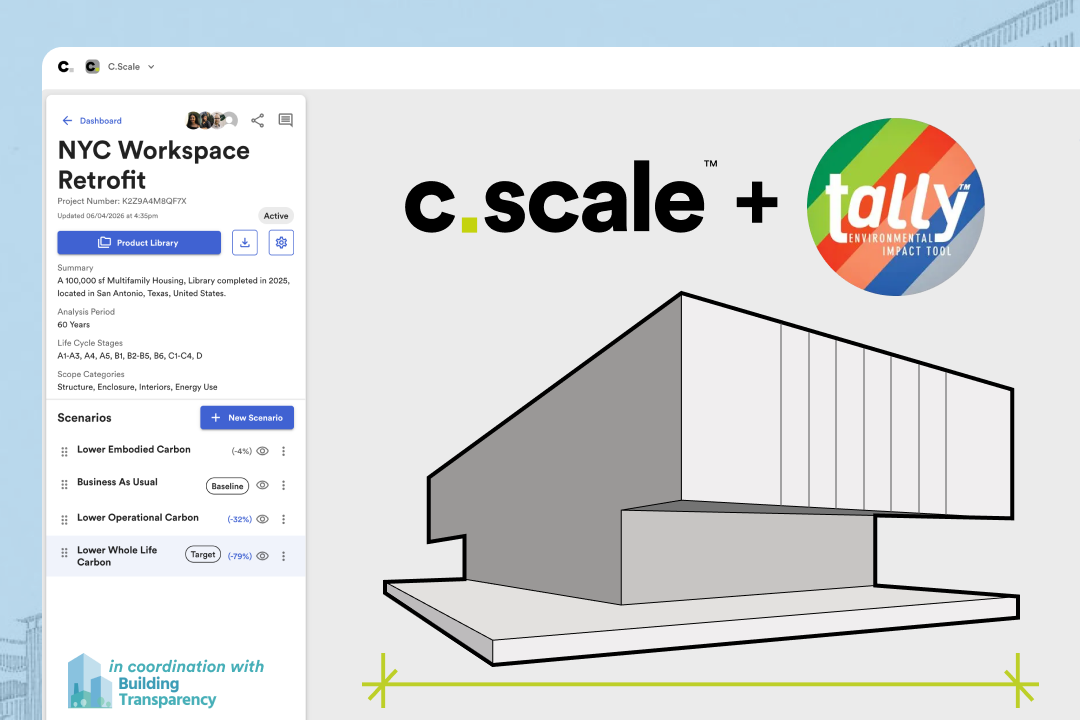Screen dimensions: 1080x720
Task: Open the Product Library
Action: tap(139, 243)
